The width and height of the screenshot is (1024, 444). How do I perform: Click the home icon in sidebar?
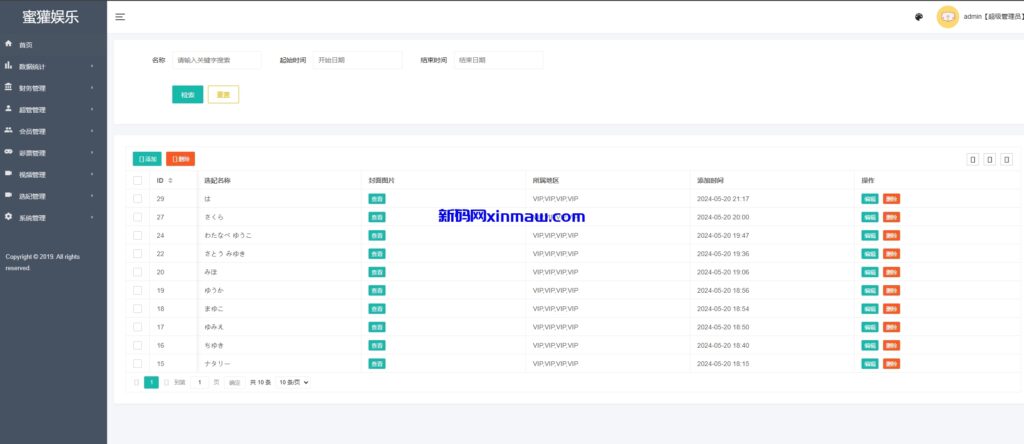9,45
